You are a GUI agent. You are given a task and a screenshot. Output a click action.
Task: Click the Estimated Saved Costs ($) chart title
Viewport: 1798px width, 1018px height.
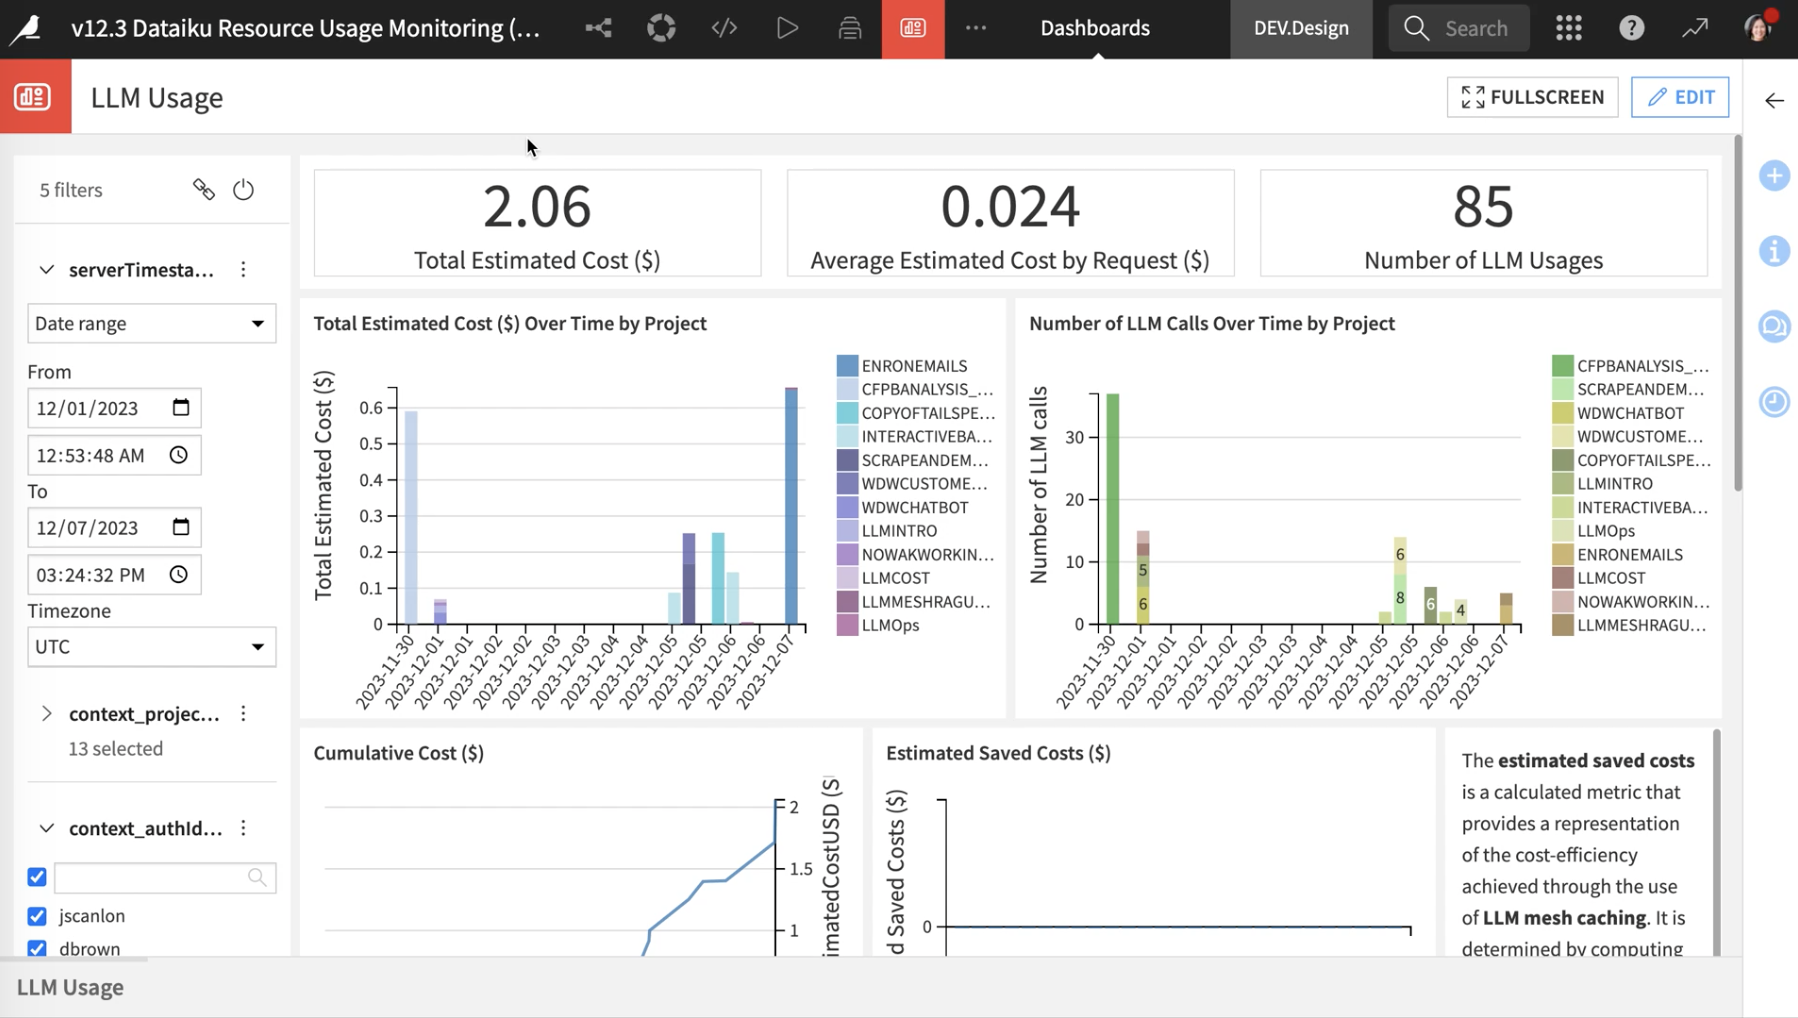(998, 753)
